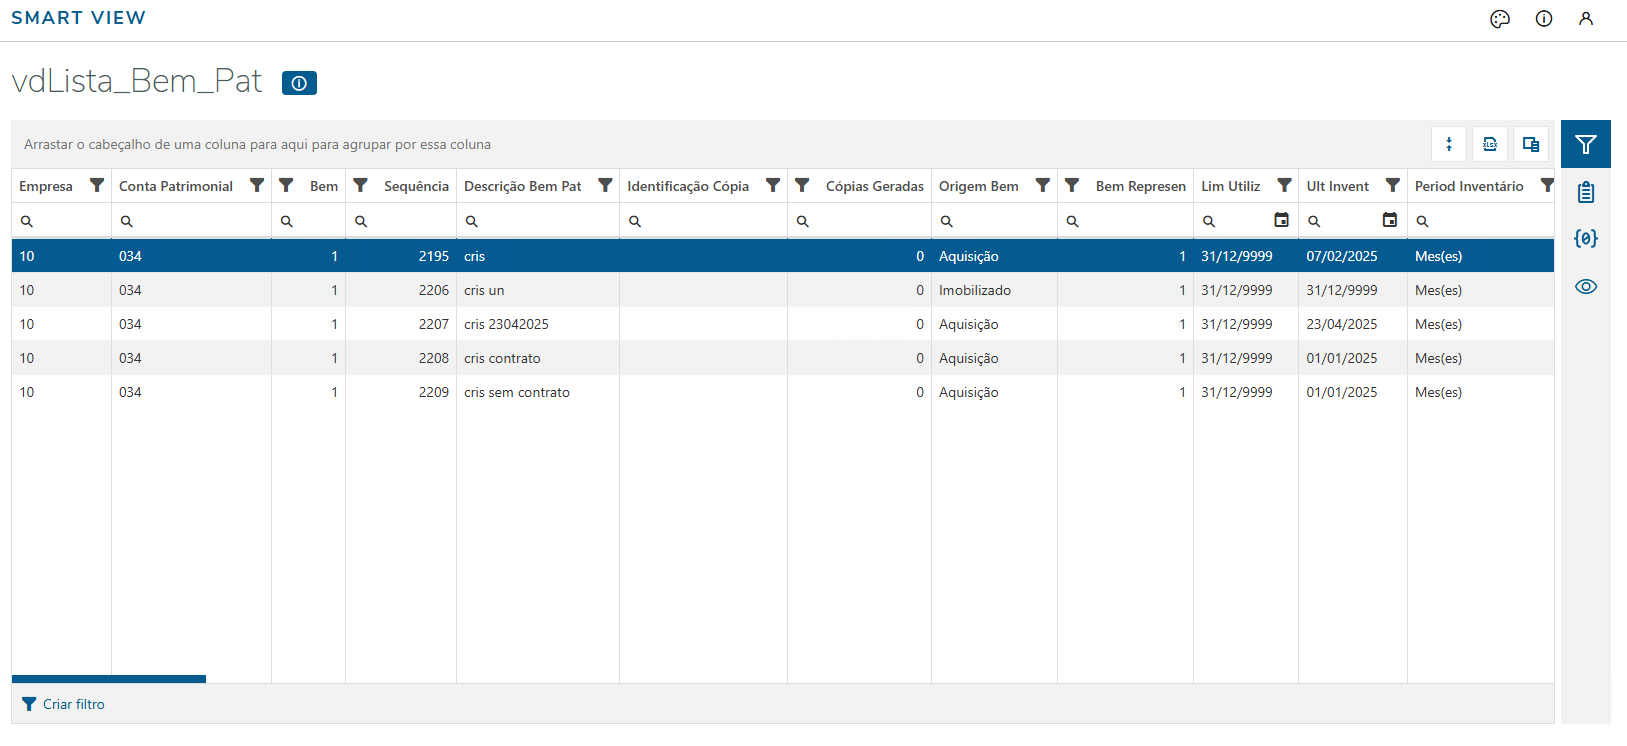This screenshot has width=1627, height=746.
Task: Open search operator menu for Descrição Bem Pat
Action: coord(472,221)
